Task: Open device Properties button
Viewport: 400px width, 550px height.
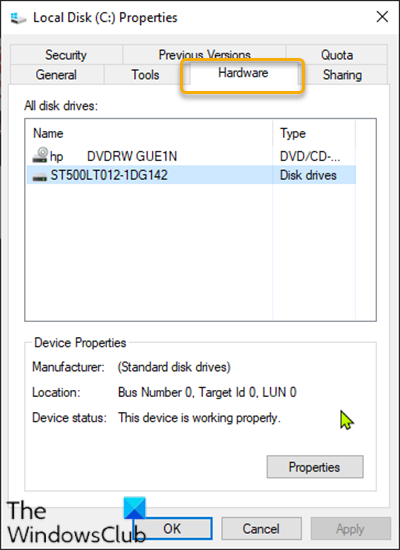Action: (x=315, y=467)
